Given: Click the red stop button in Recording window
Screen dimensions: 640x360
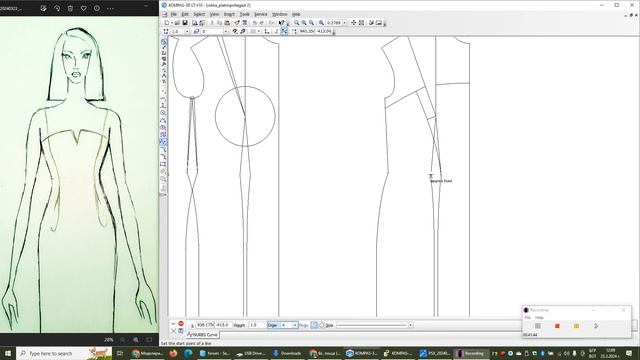Looking at the screenshot, I should 557,326.
